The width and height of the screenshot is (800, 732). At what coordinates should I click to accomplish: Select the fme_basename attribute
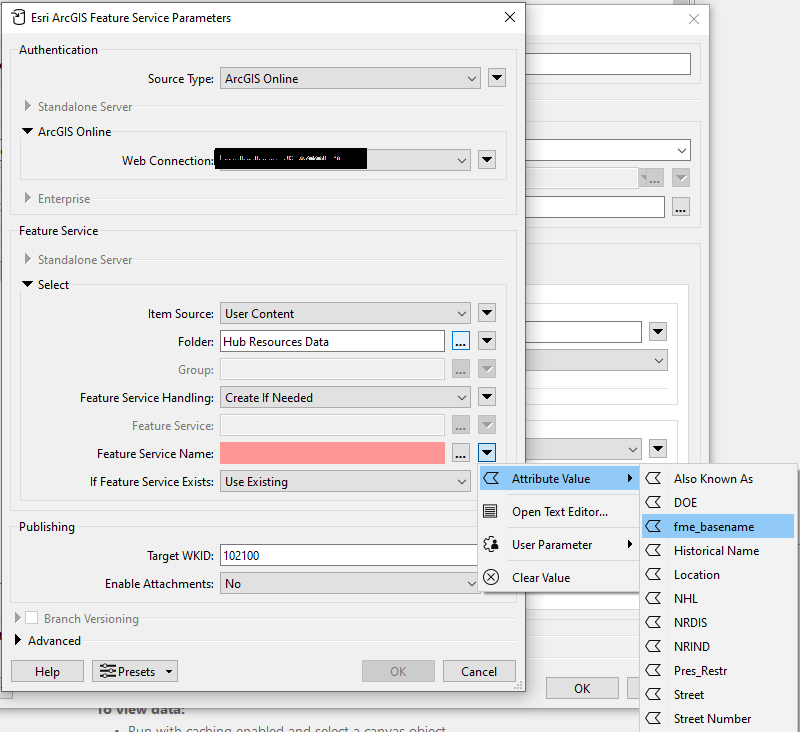tap(718, 526)
